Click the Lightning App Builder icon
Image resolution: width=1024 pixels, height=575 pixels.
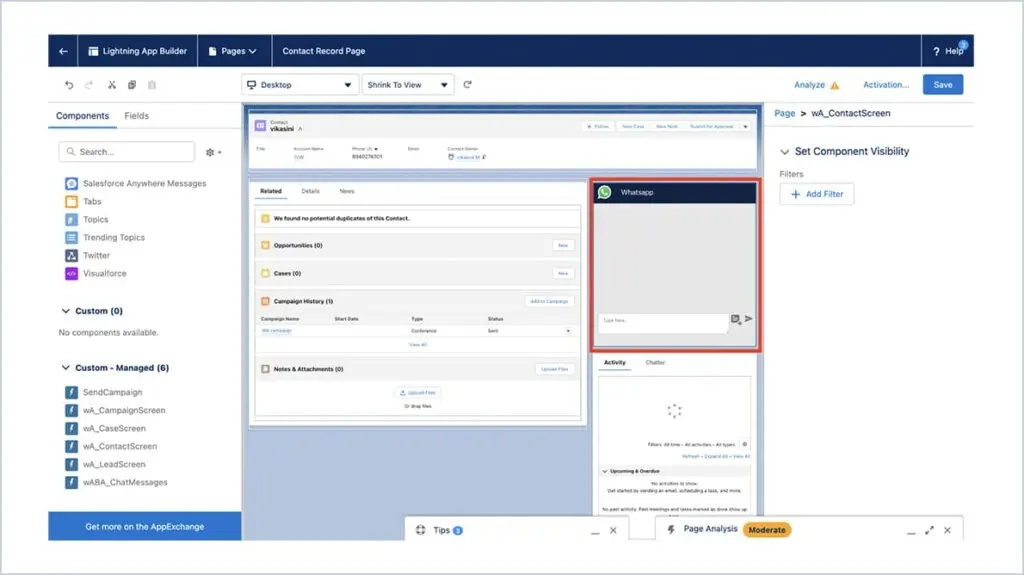[x=93, y=51]
